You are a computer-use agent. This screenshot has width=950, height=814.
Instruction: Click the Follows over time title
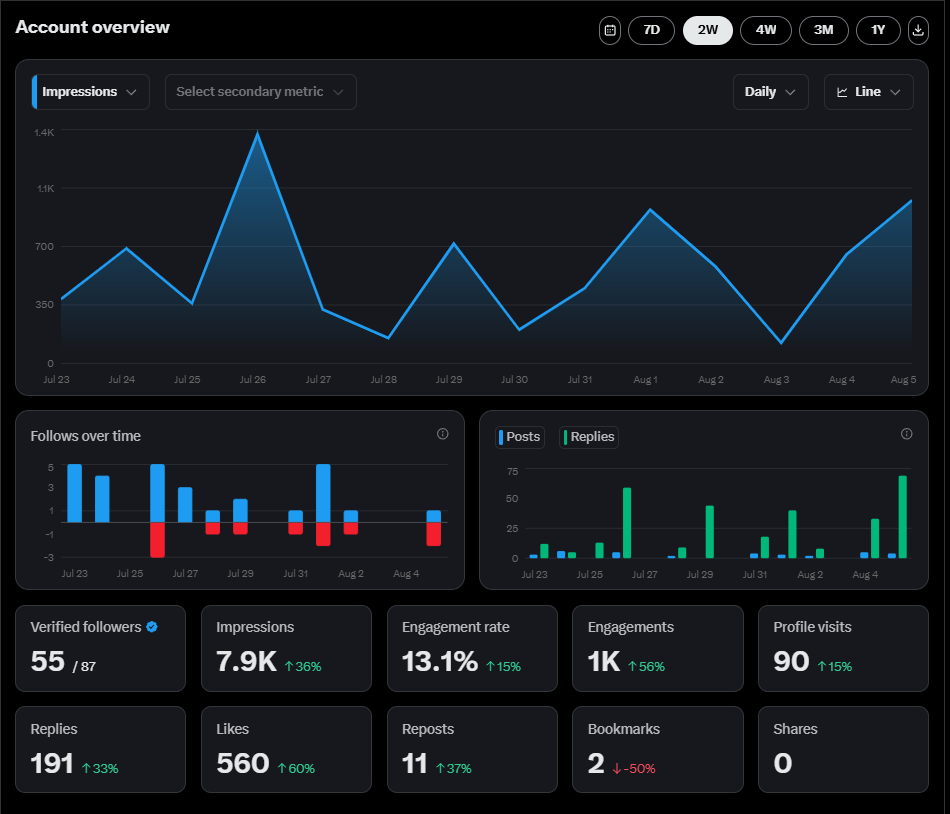[85, 436]
